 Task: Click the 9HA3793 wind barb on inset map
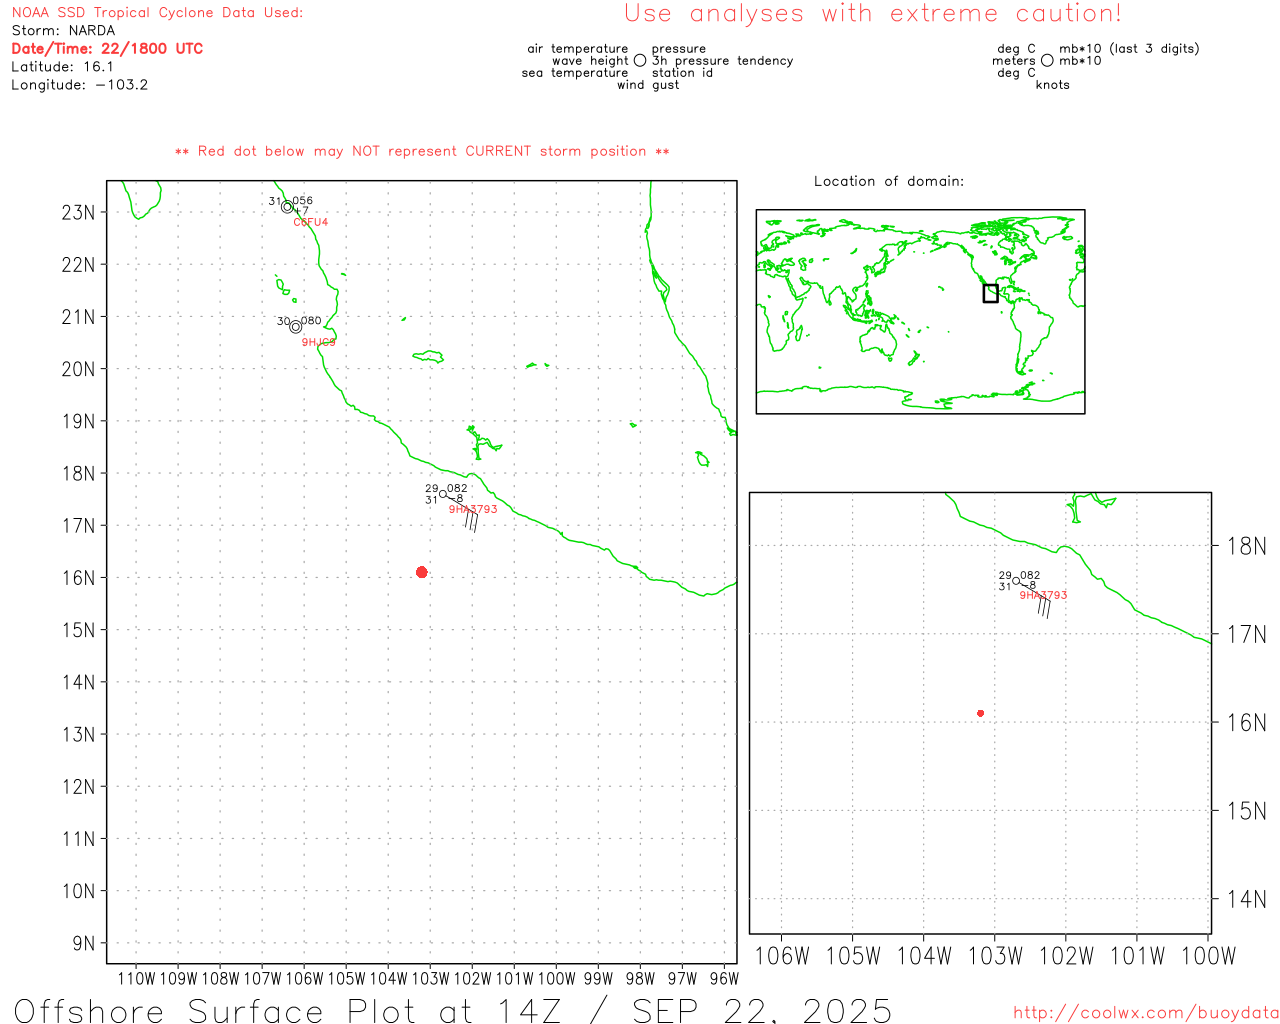point(1044,605)
